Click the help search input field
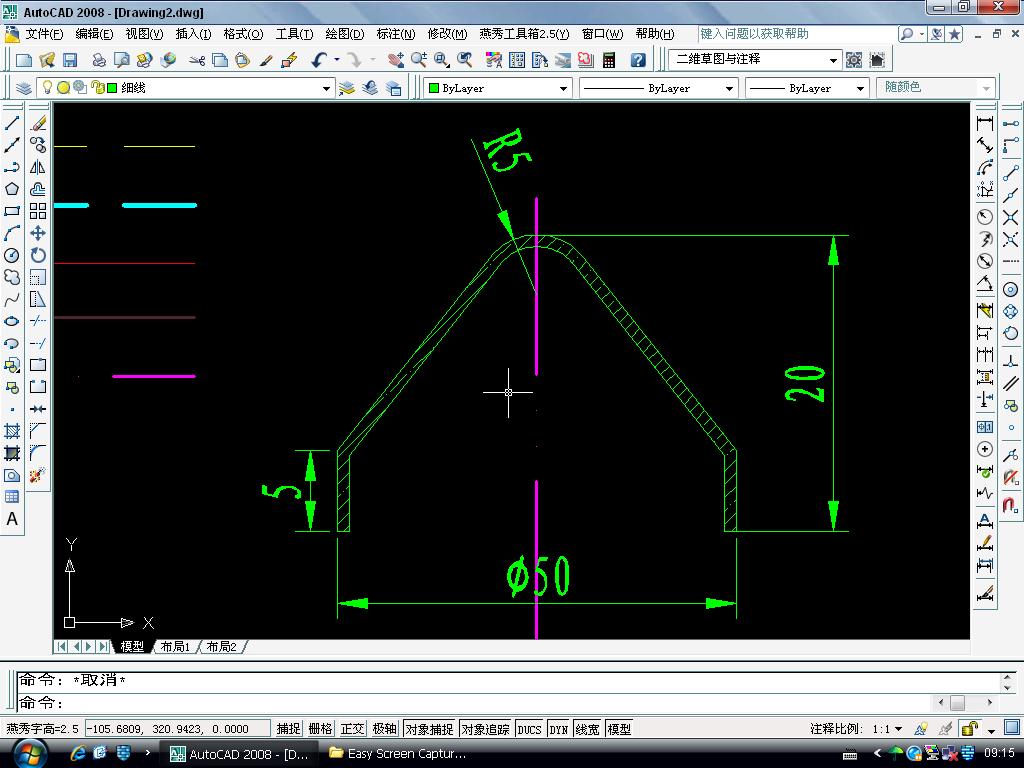The image size is (1024, 768). [797, 34]
